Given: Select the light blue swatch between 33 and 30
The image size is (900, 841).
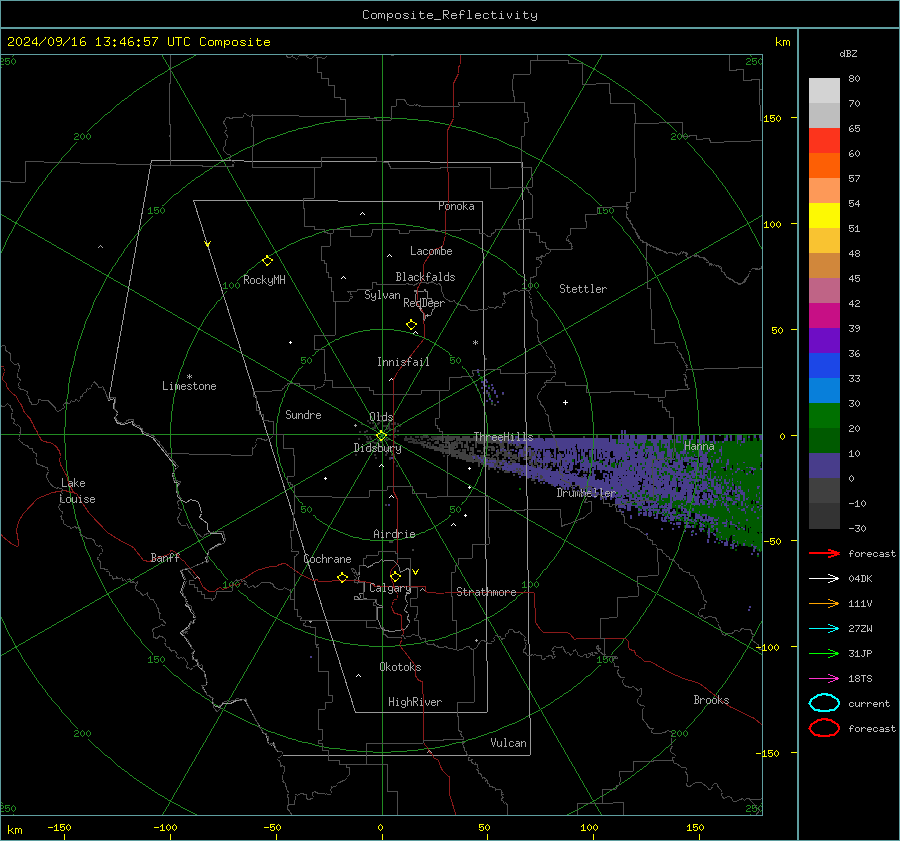Looking at the screenshot, I should (824, 390).
